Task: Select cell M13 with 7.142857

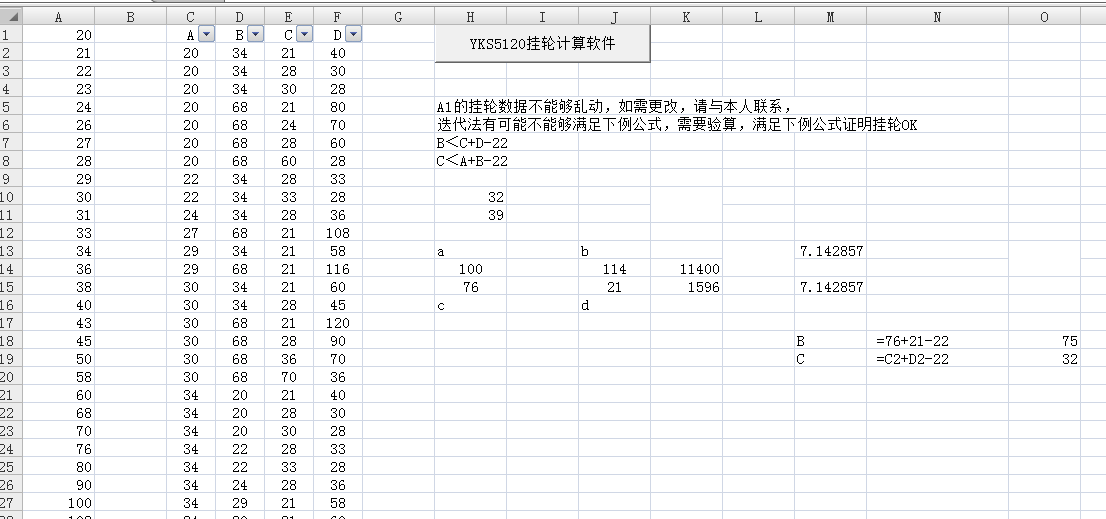Action: pos(830,251)
